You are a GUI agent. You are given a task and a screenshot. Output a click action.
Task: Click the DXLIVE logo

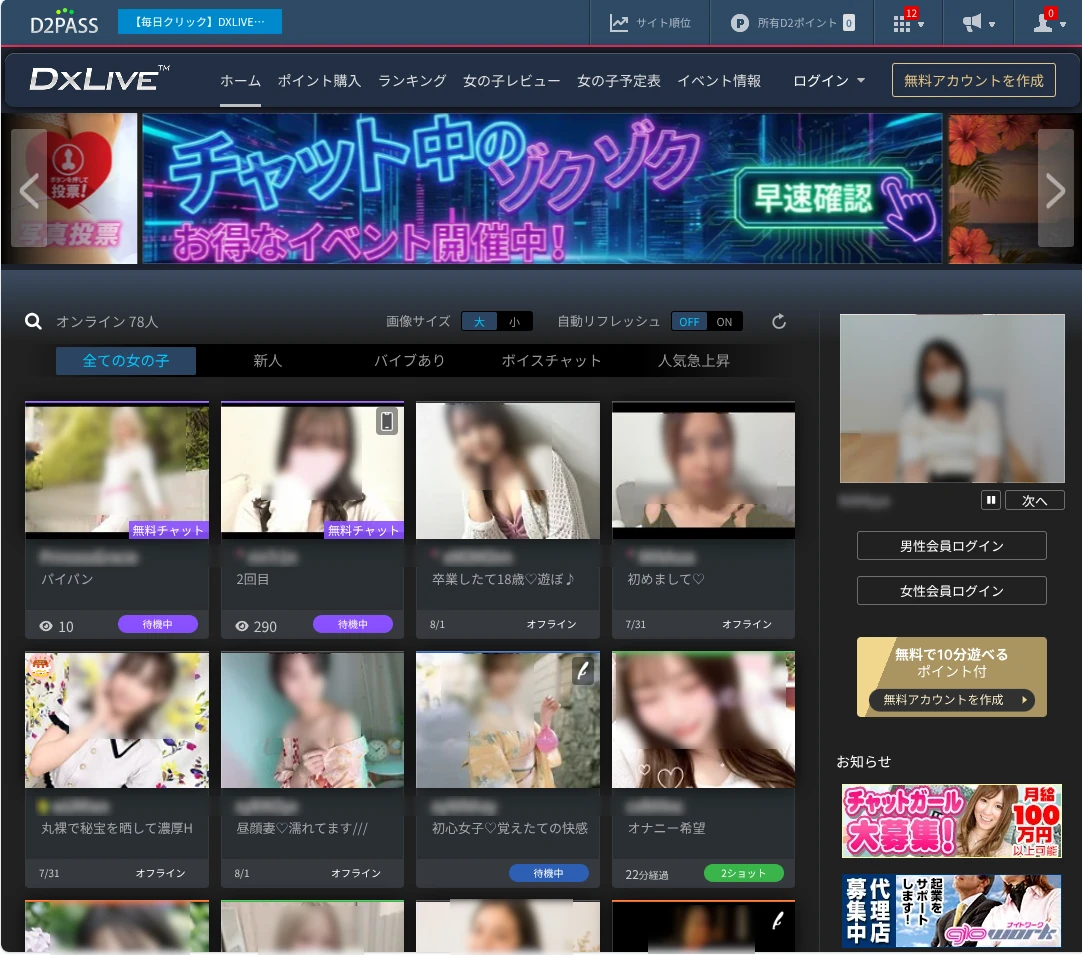point(99,79)
